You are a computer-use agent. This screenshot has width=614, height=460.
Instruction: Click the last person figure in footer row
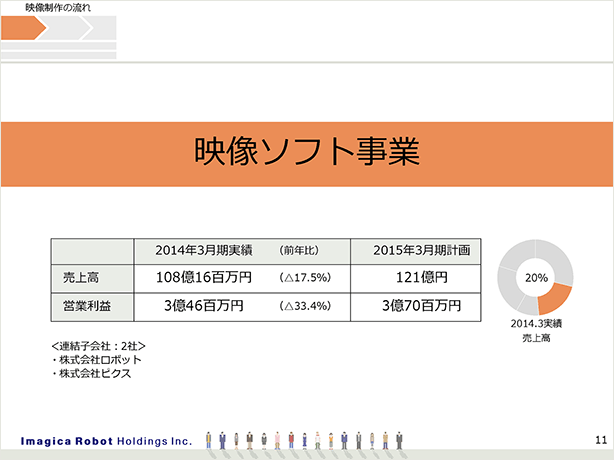click(399, 440)
